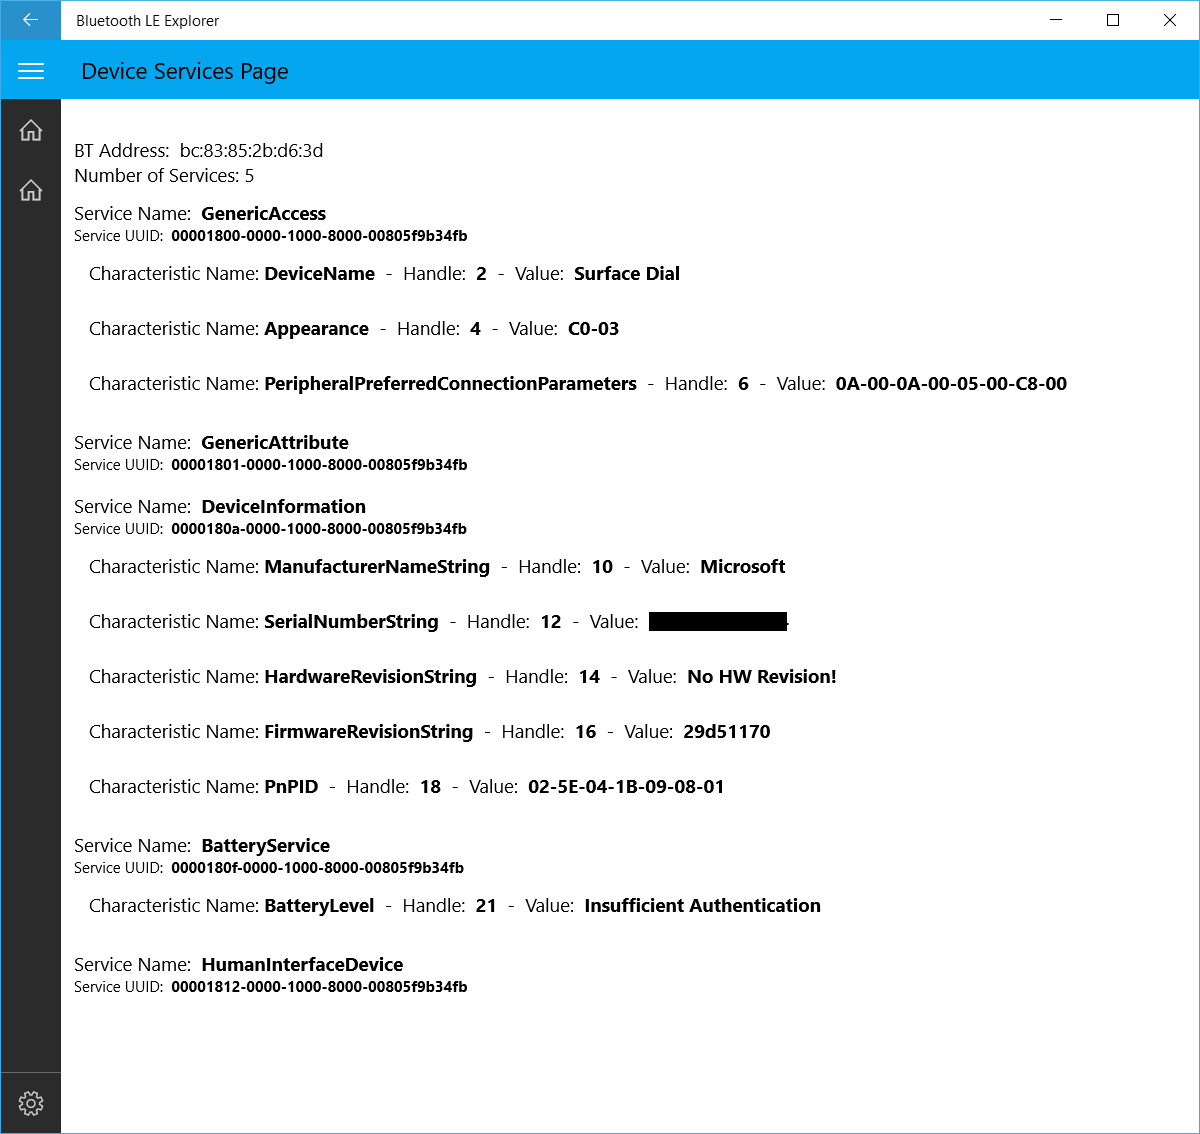Click the UUID 00001800-0000-1000-8000-00805f9b34fb

pyautogui.click(x=319, y=236)
